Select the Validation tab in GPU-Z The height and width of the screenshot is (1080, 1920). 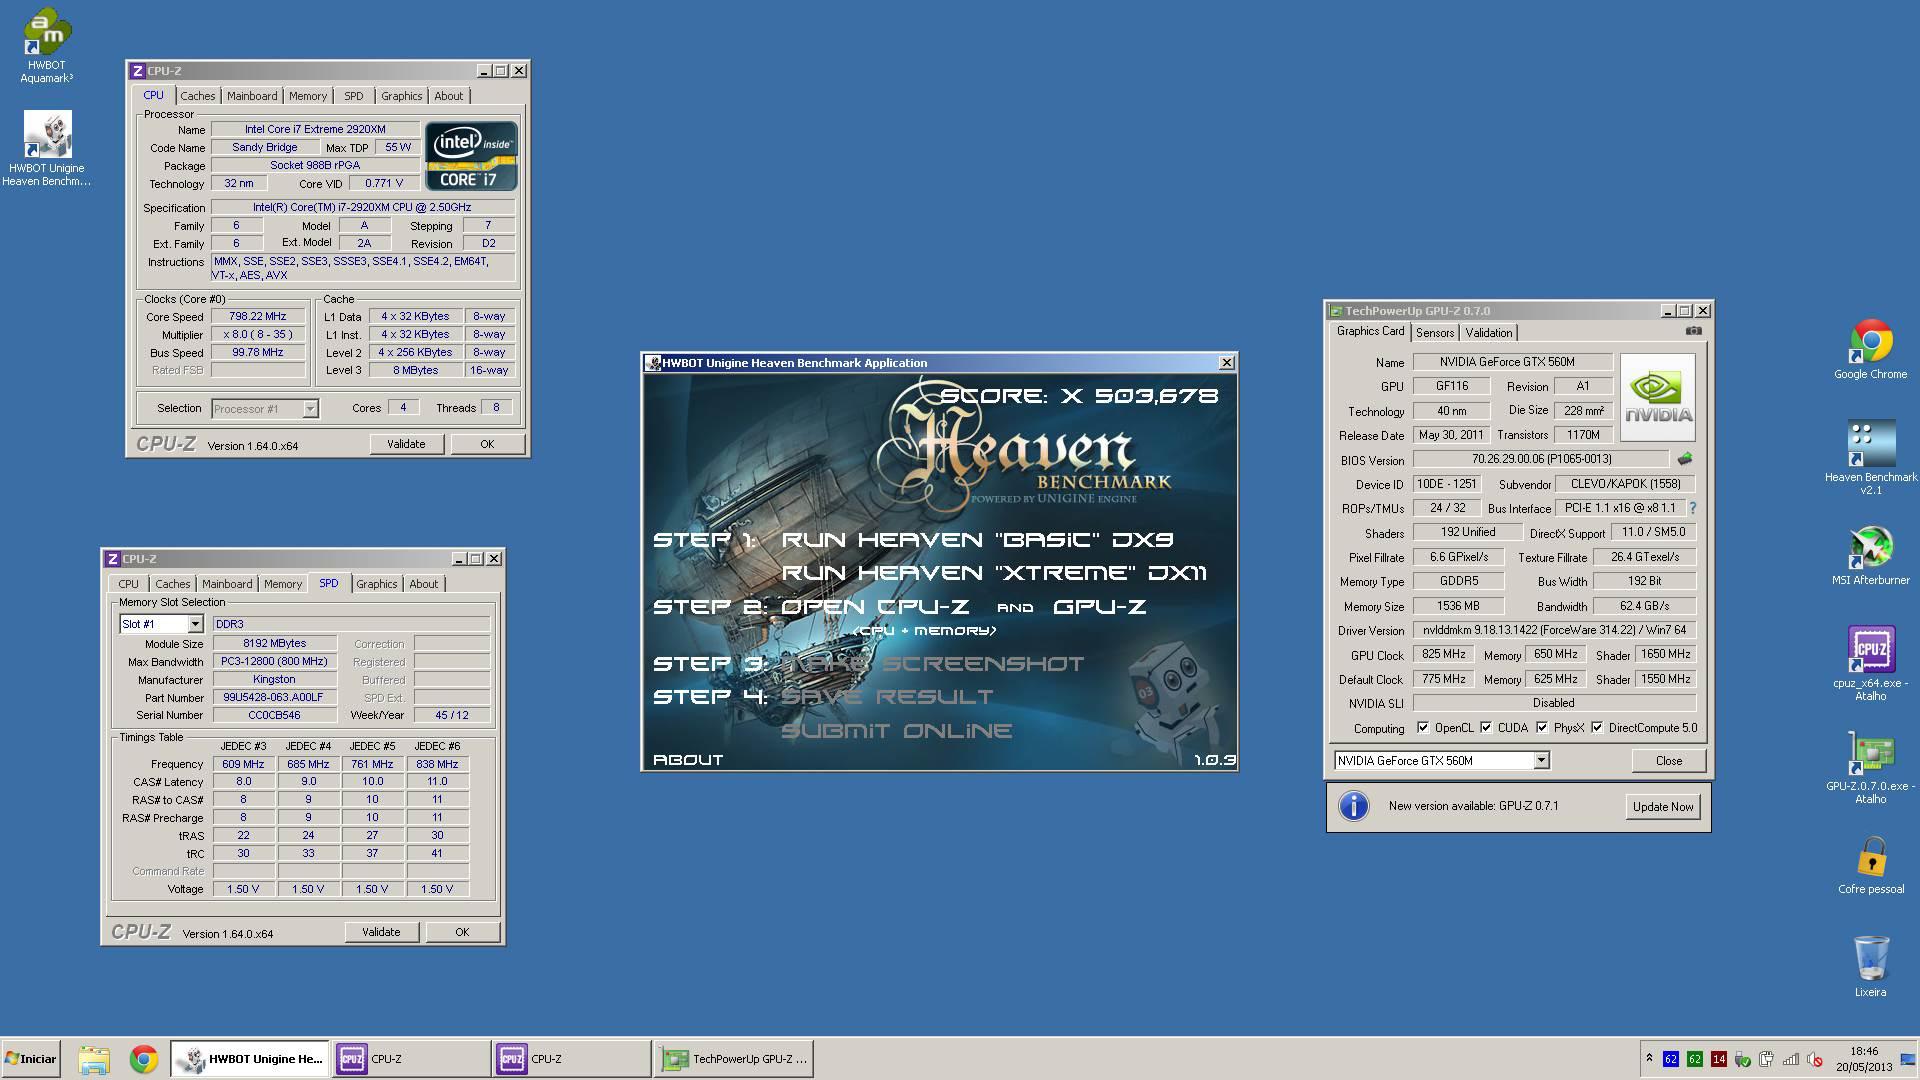click(1489, 333)
